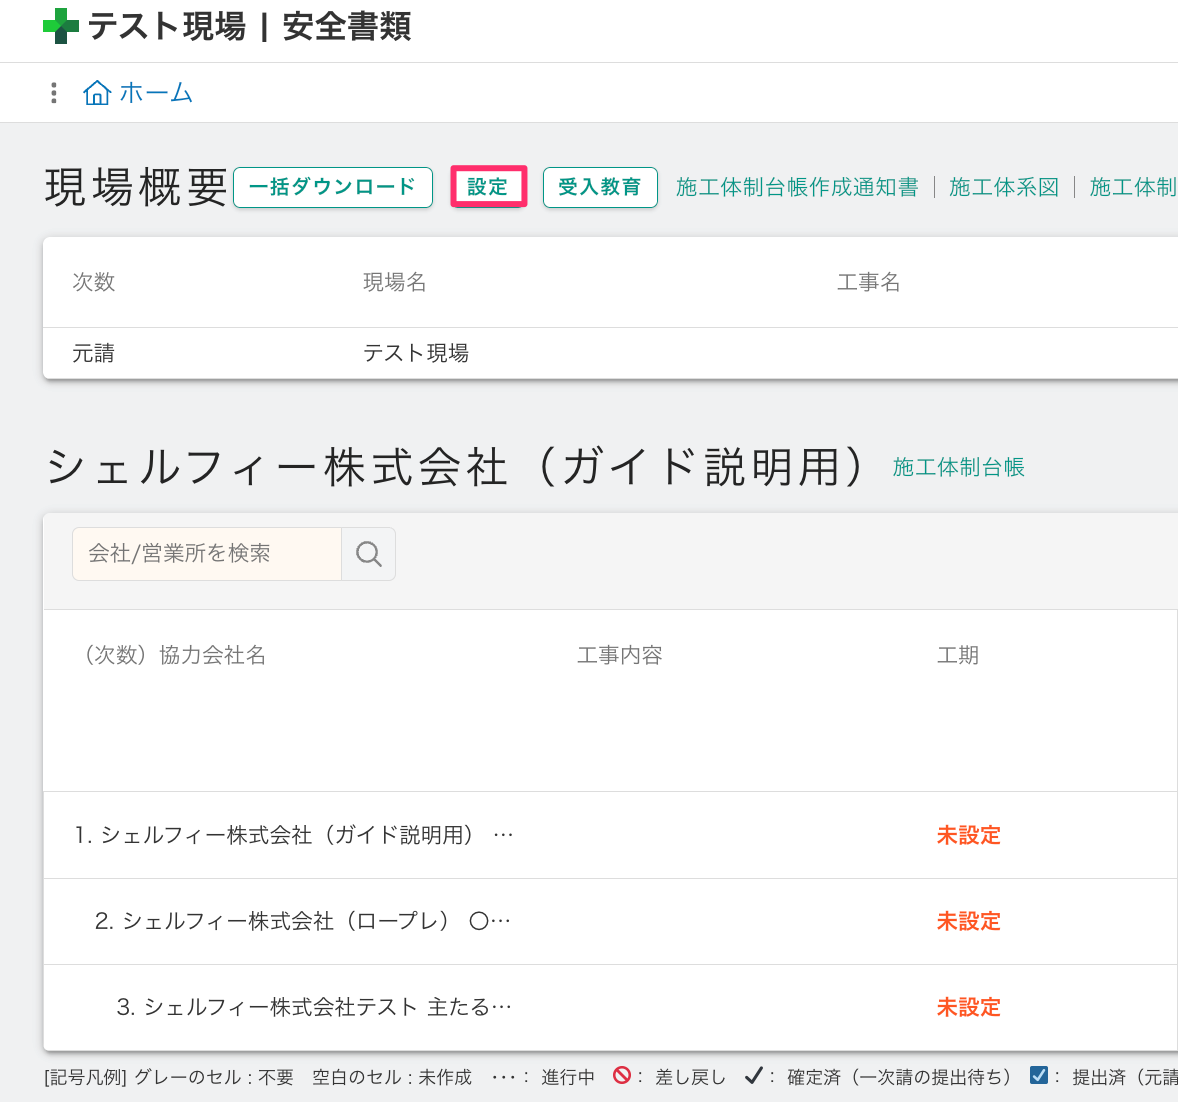Open 施工体制台帳 link beside the company heading

[958, 467]
